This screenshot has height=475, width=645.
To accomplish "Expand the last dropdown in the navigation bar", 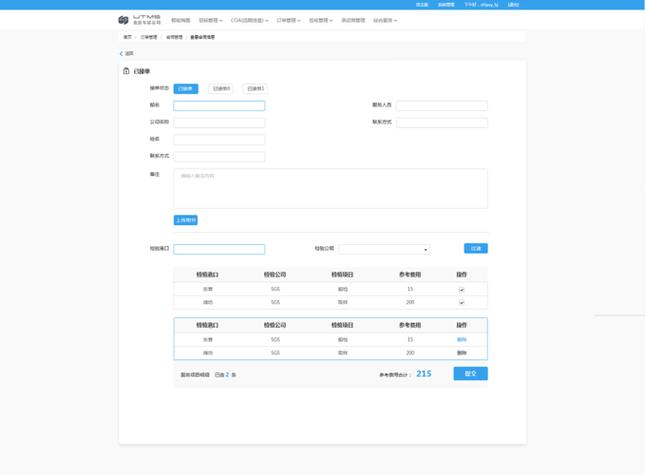I will click(x=385, y=20).
